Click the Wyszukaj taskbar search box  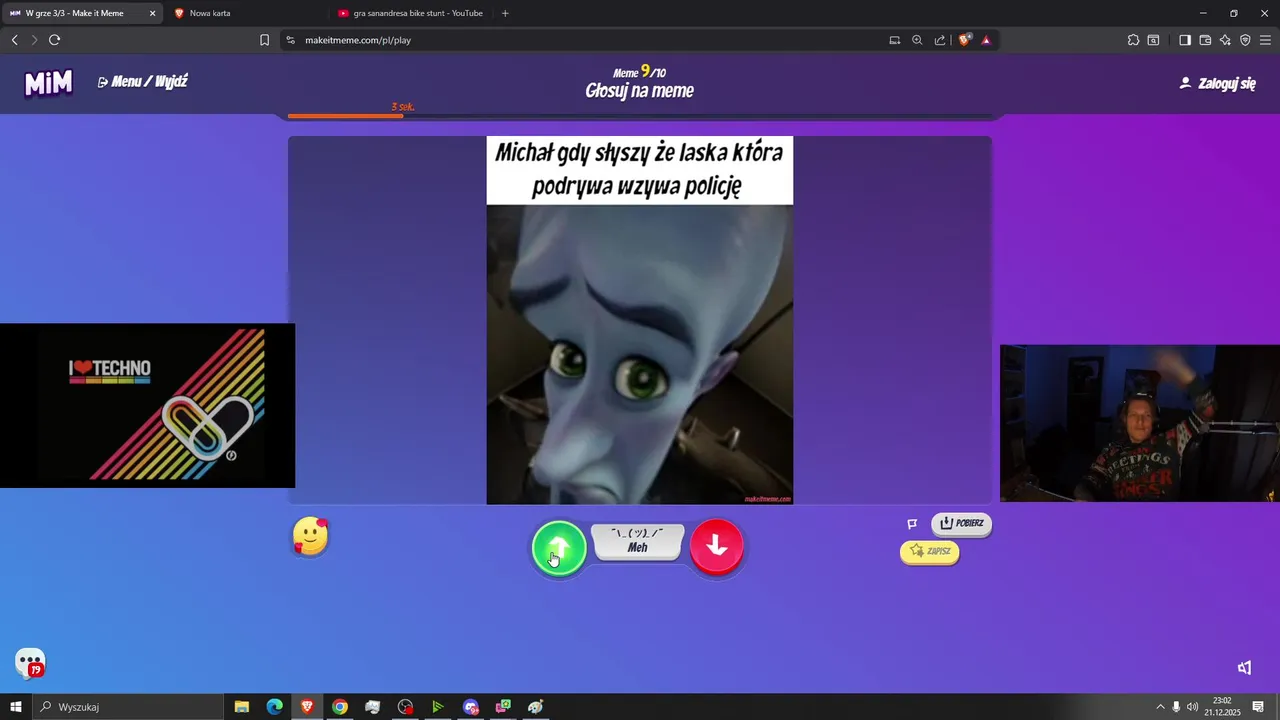coord(128,707)
